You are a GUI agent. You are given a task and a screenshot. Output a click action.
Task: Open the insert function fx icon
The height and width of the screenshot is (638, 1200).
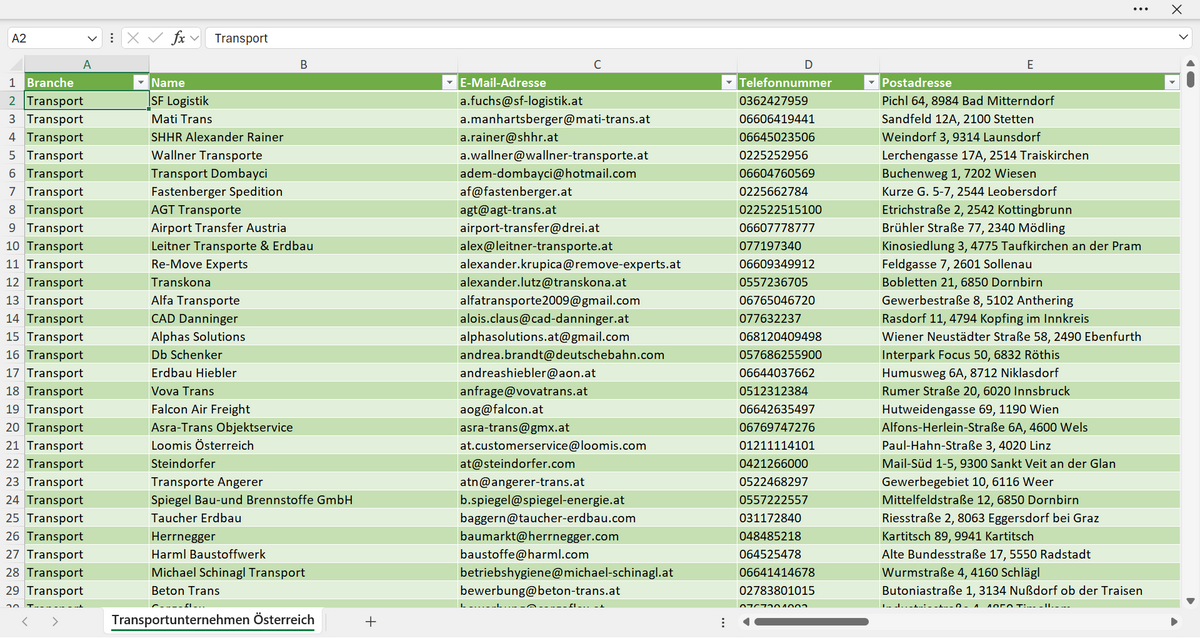[180, 38]
